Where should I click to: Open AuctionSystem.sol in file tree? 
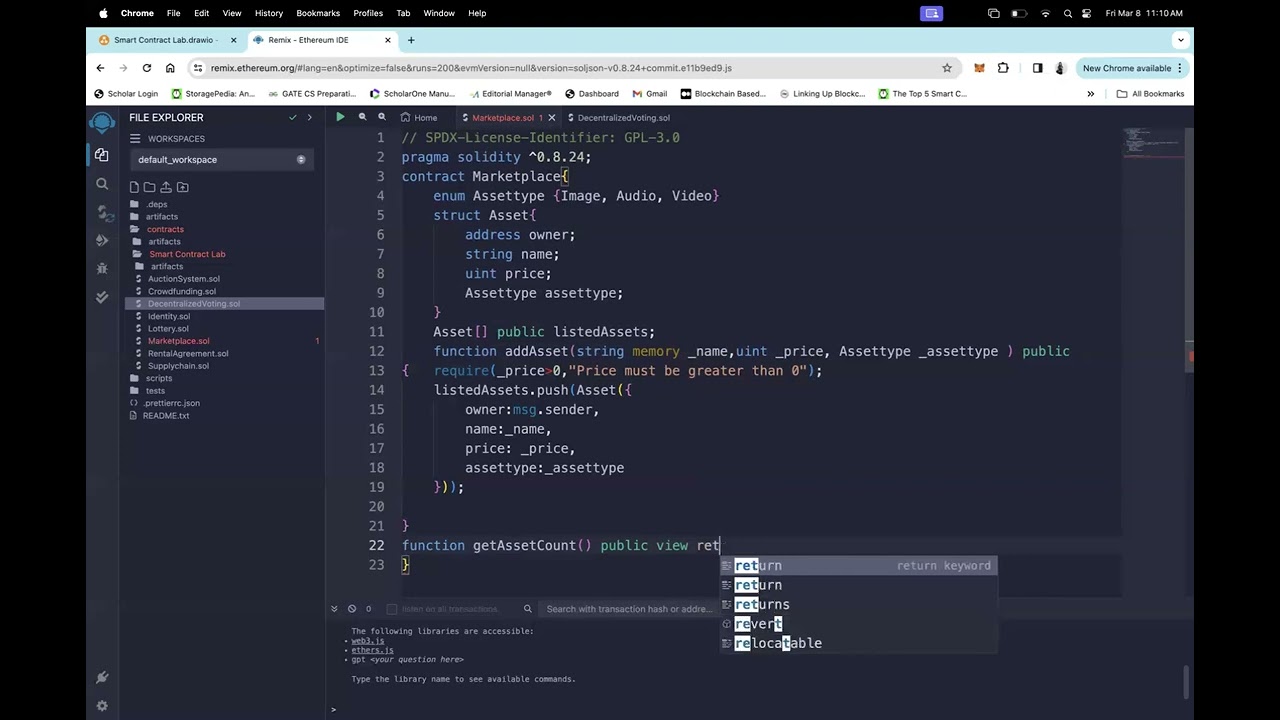pos(184,279)
